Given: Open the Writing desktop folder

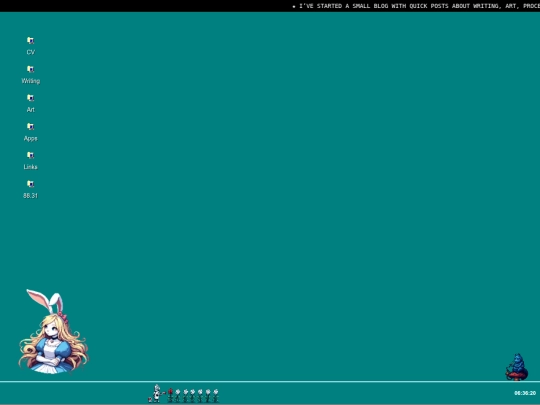Looking at the screenshot, I should click(31, 74).
